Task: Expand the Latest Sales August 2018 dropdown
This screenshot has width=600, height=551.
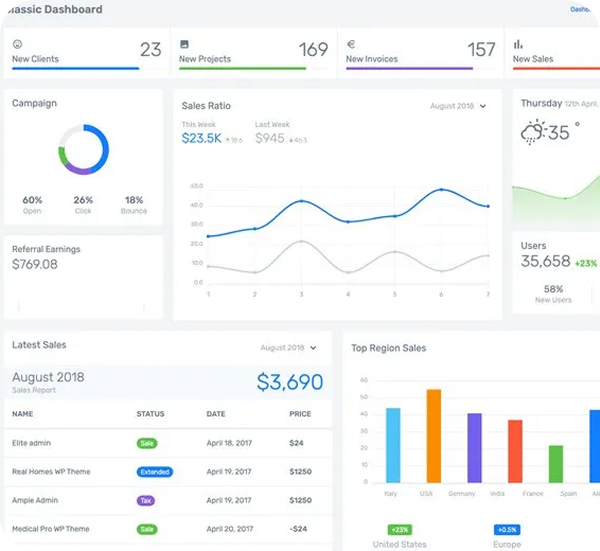Action: click(288, 348)
